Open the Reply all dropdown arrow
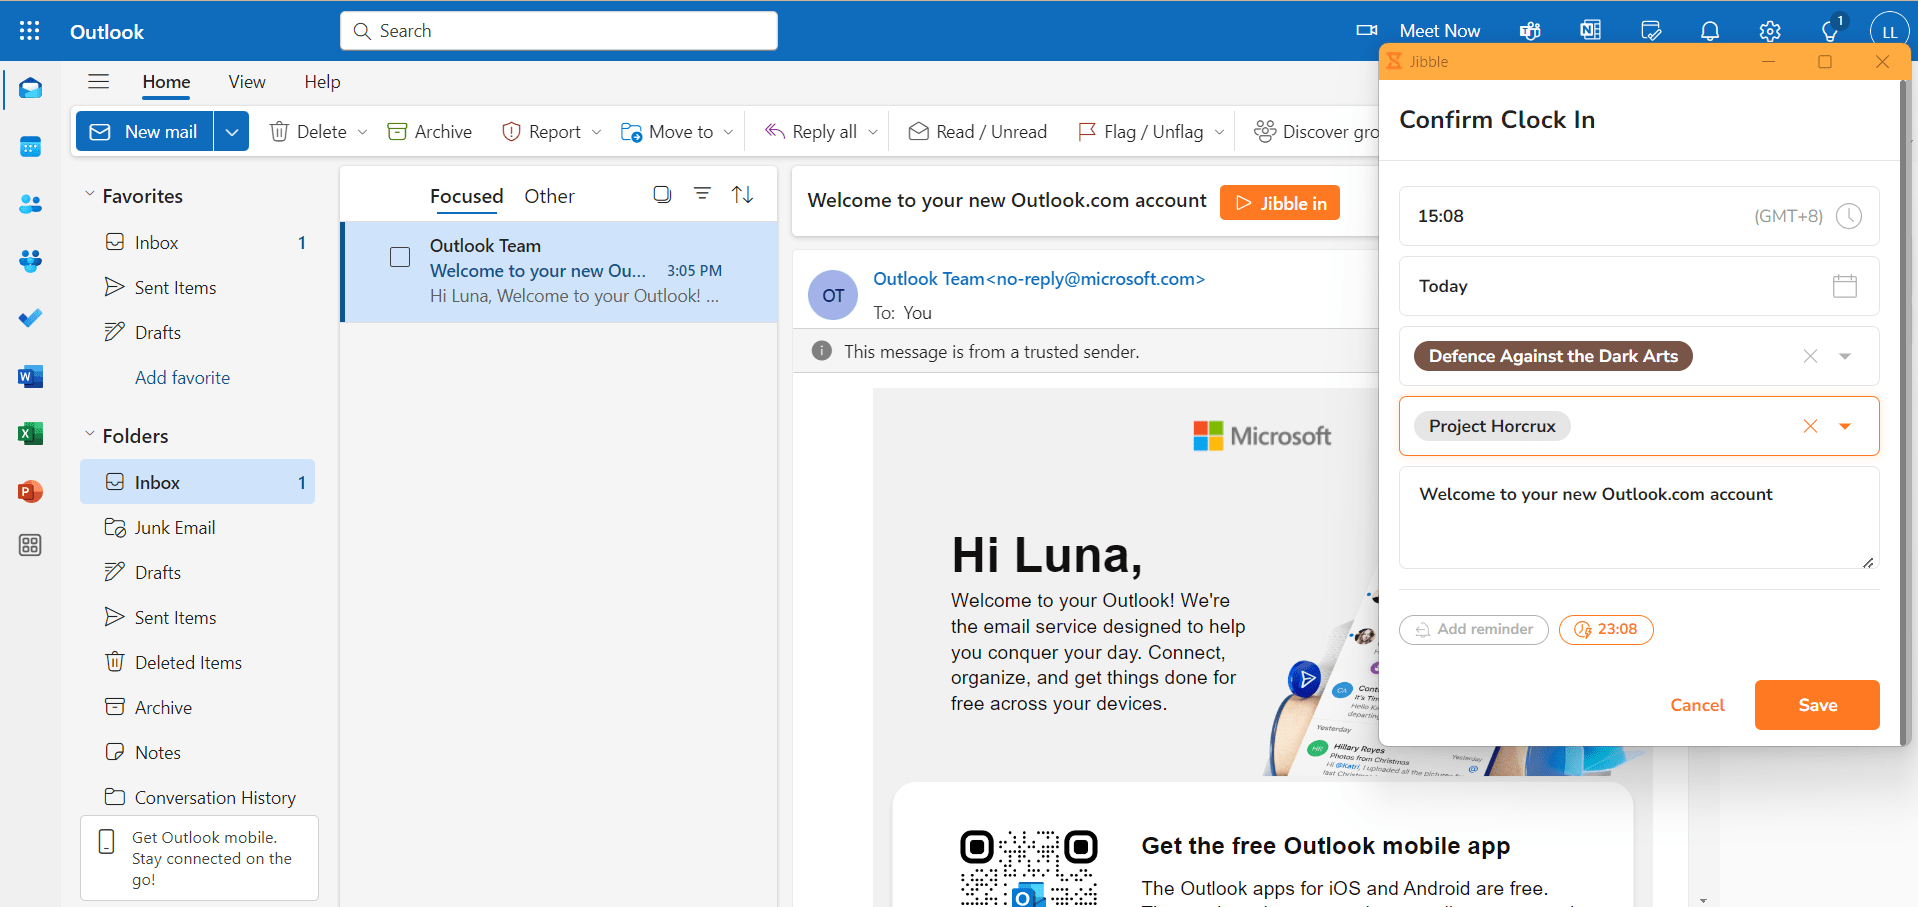The width and height of the screenshot is (1918, 907). click(873, 132)
